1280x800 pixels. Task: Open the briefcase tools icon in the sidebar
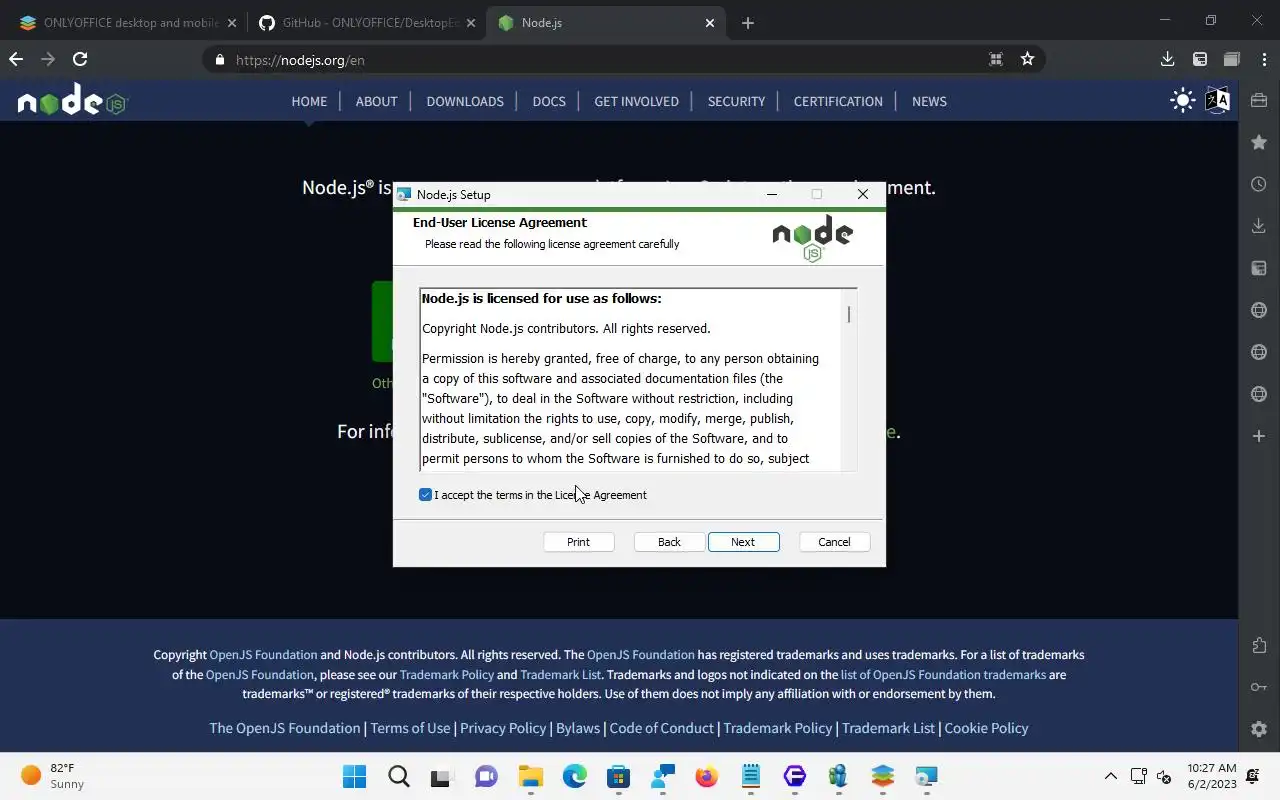pyautogui.click(x=1259, y=100)
